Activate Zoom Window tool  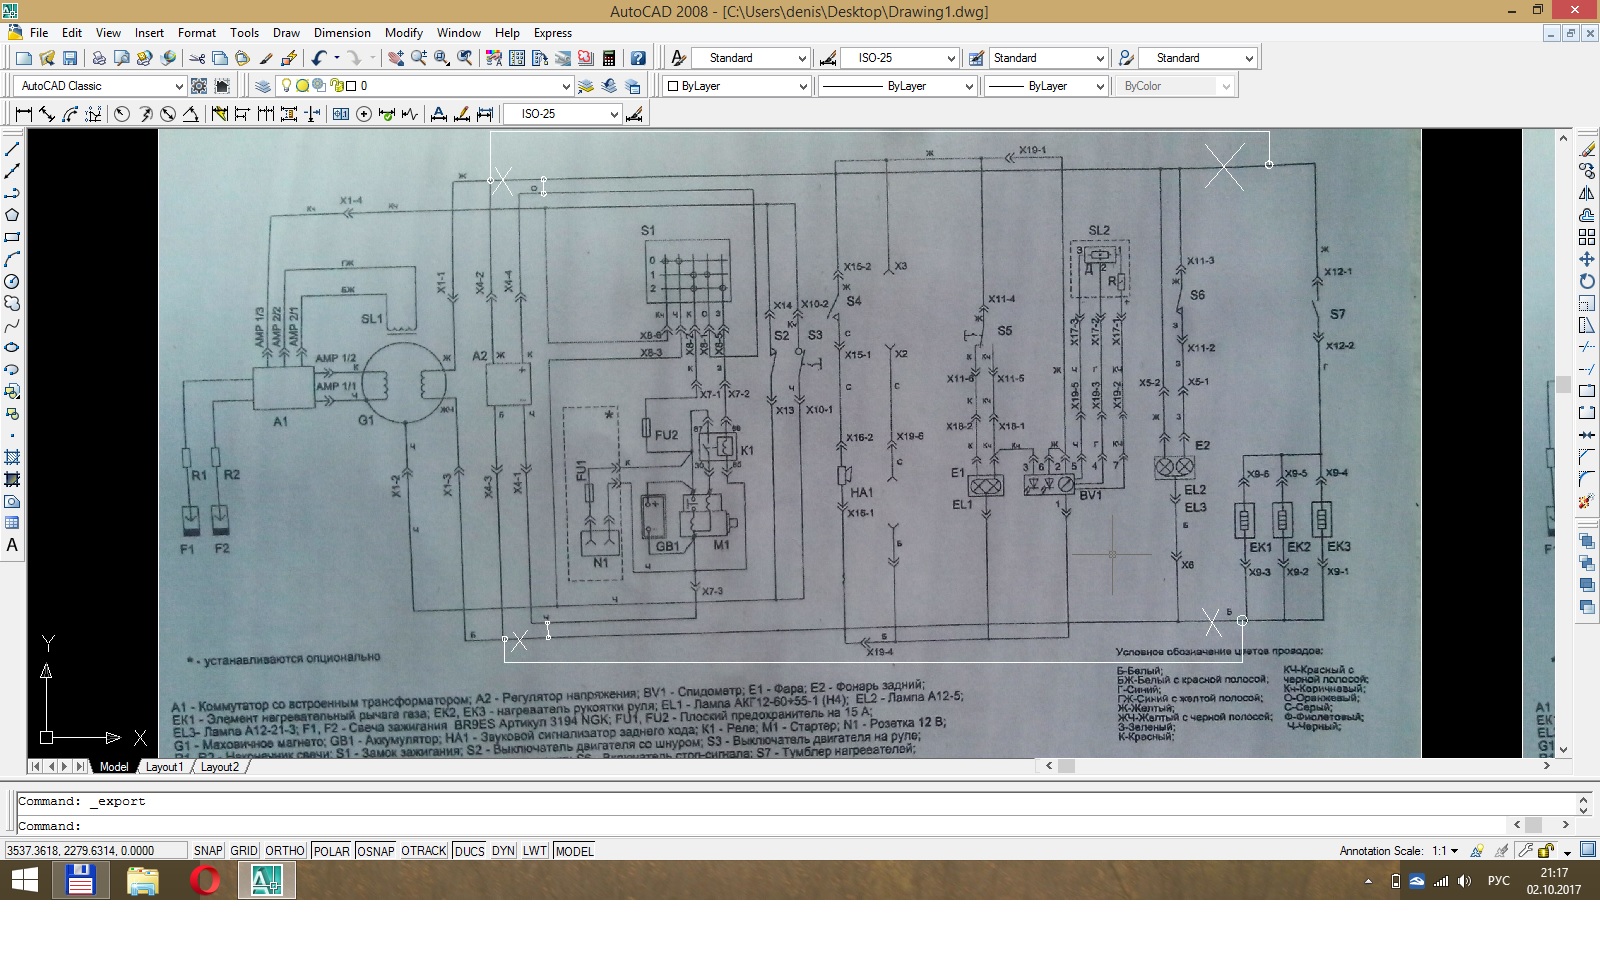coord(442,58)
